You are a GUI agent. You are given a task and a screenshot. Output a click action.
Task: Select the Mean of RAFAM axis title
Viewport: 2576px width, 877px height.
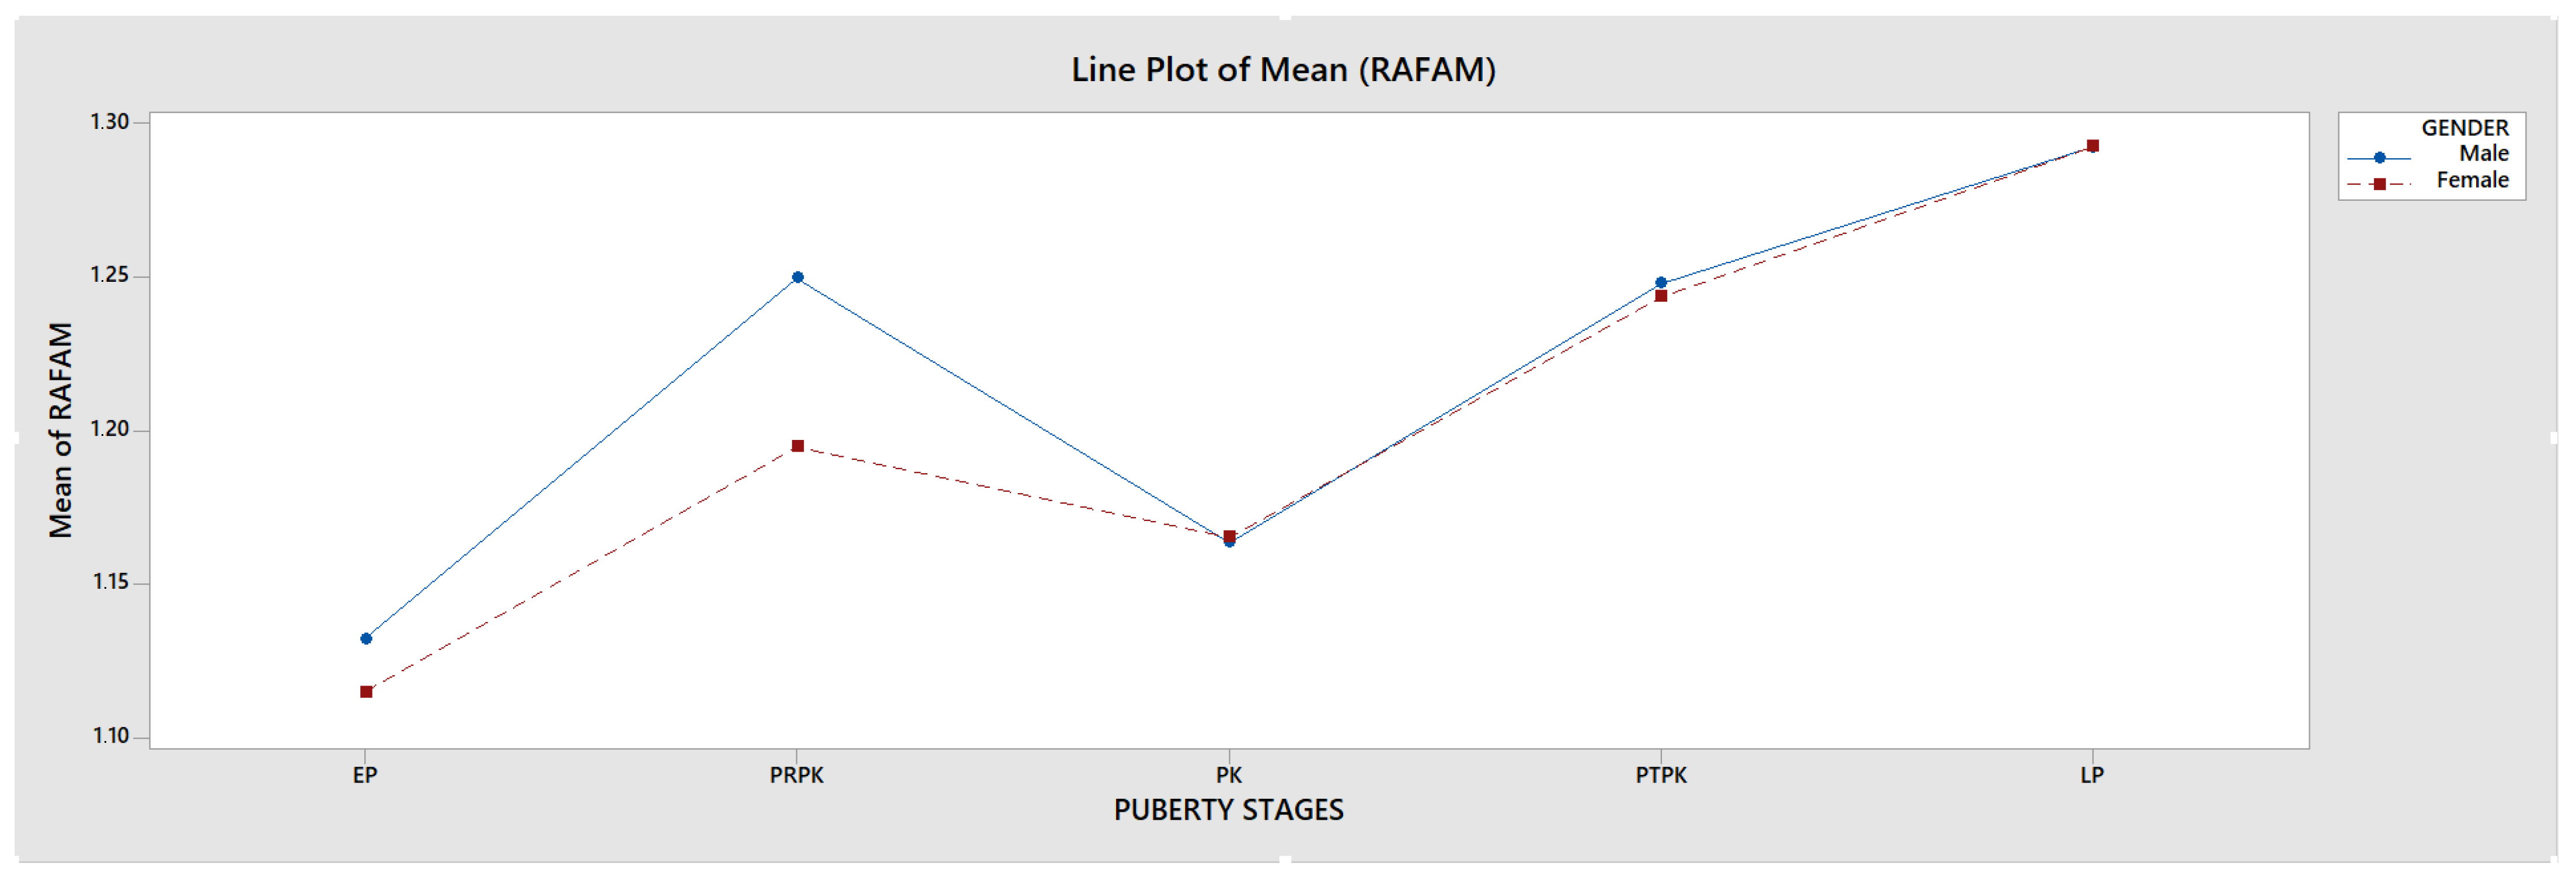(61, 430)
